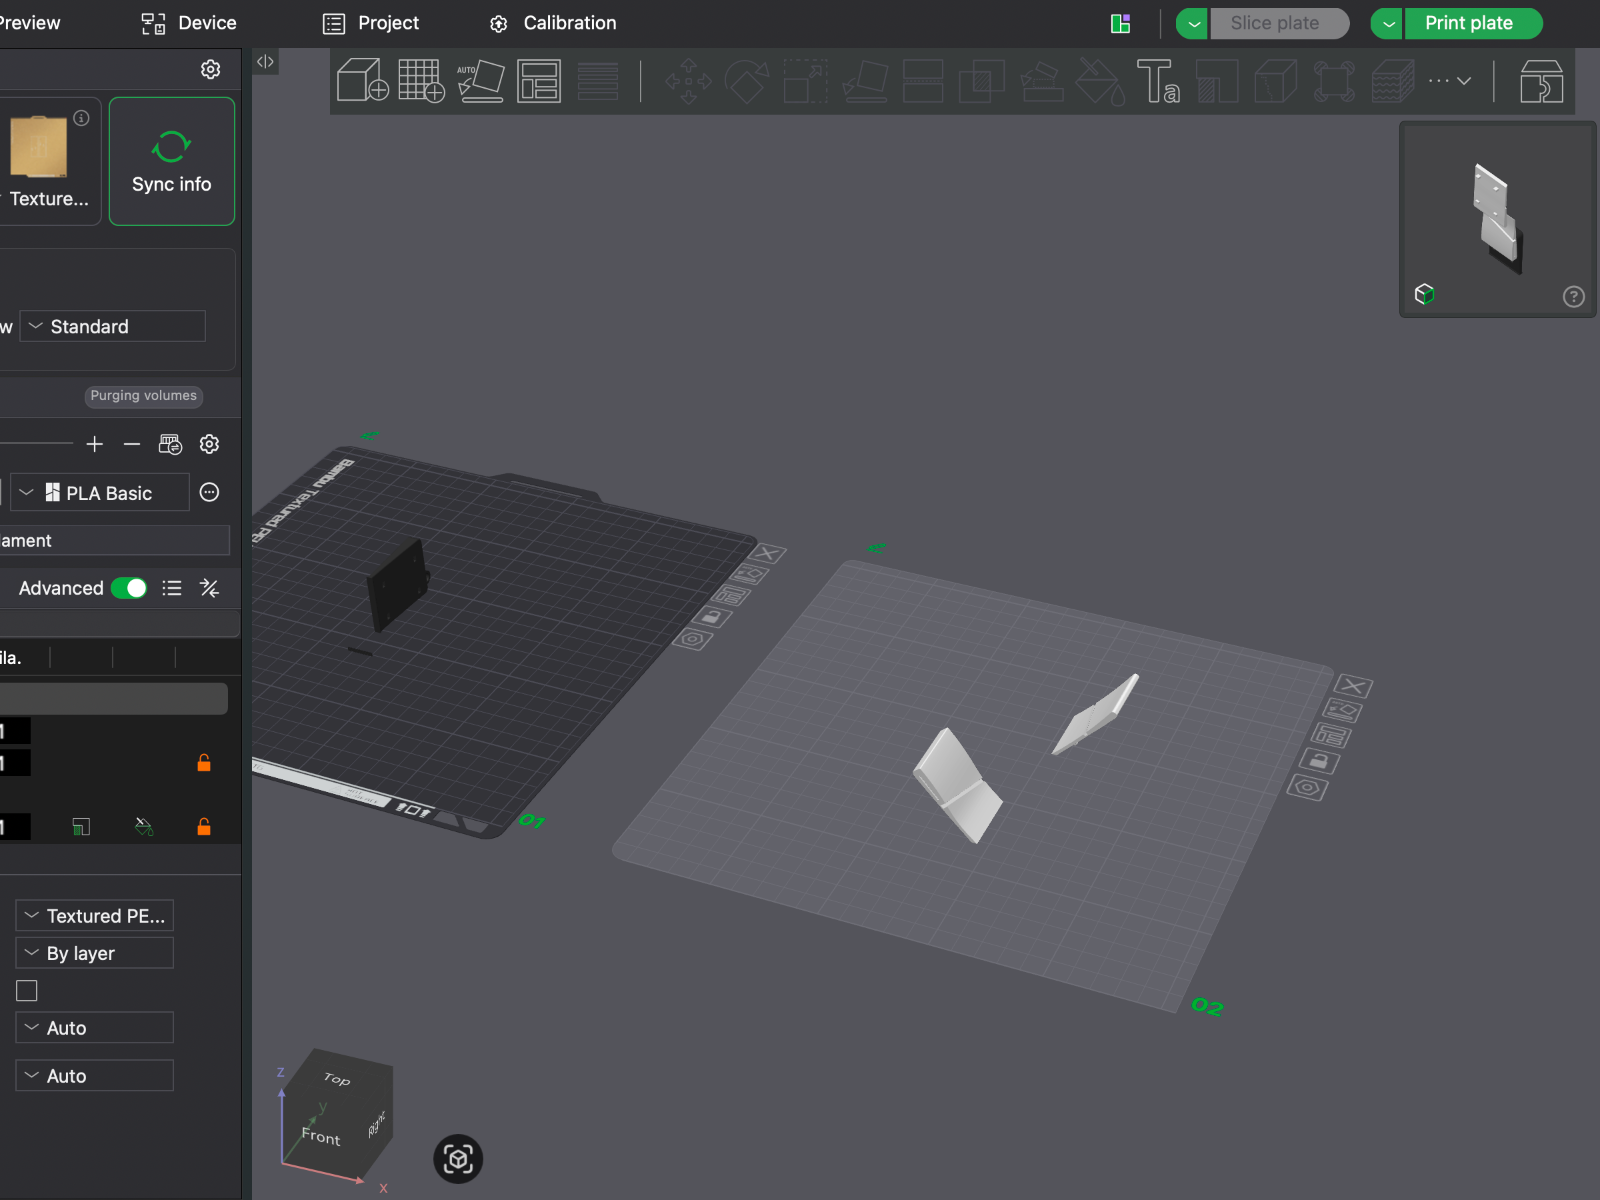Expand the Print plate options arrow
Image resolution: width=1600 pixels, height=1200 pixels.
tap(1387, 23)
